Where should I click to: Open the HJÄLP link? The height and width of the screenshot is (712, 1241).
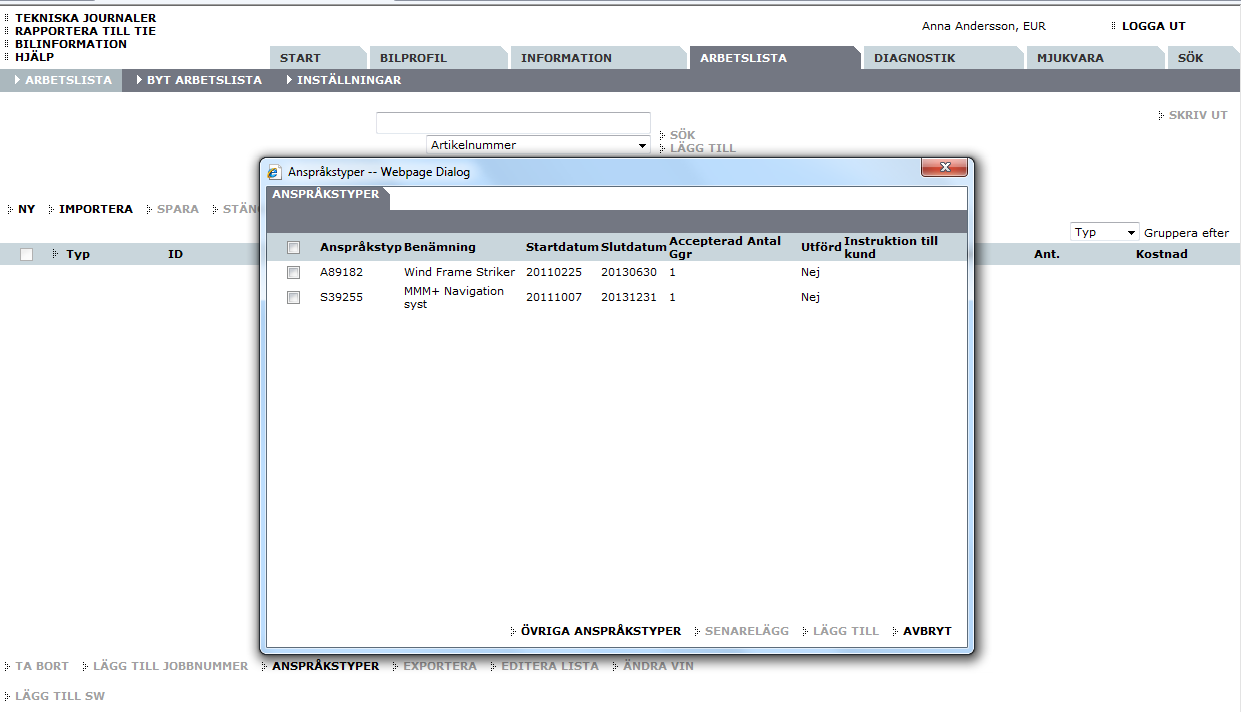click(x=35, y=57)
